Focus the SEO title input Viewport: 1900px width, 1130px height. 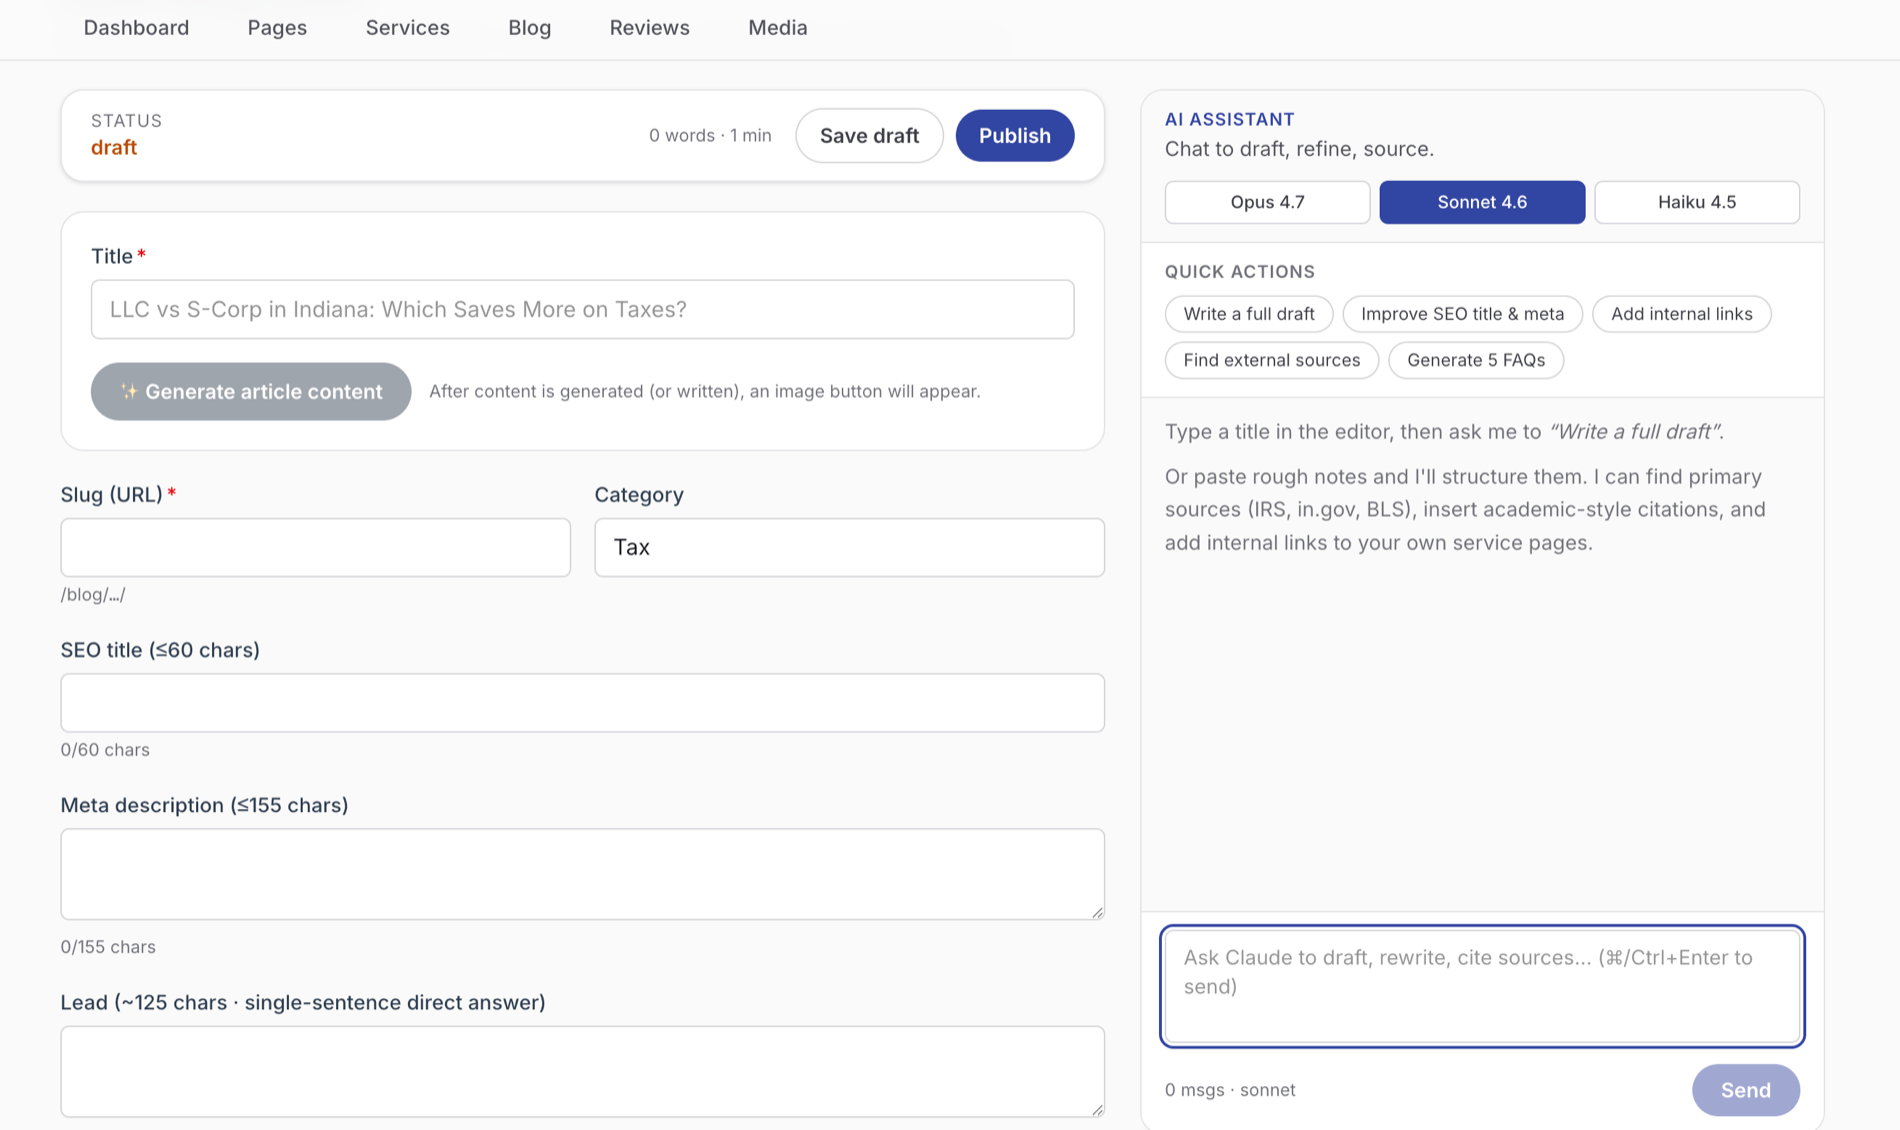pos(582,703)
